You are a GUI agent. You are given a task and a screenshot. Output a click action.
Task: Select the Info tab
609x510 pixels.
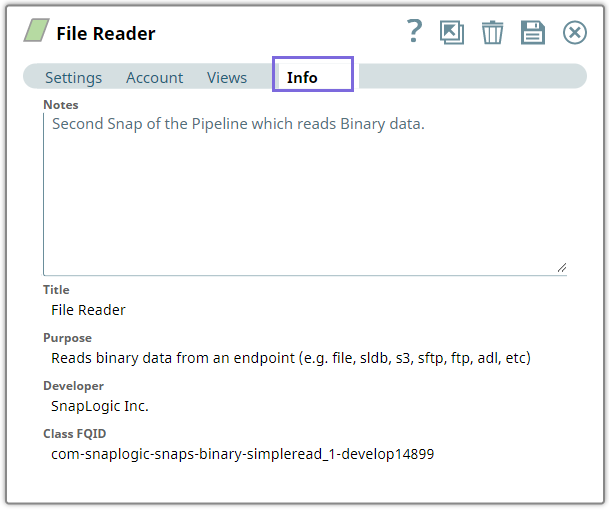point(302,77)
